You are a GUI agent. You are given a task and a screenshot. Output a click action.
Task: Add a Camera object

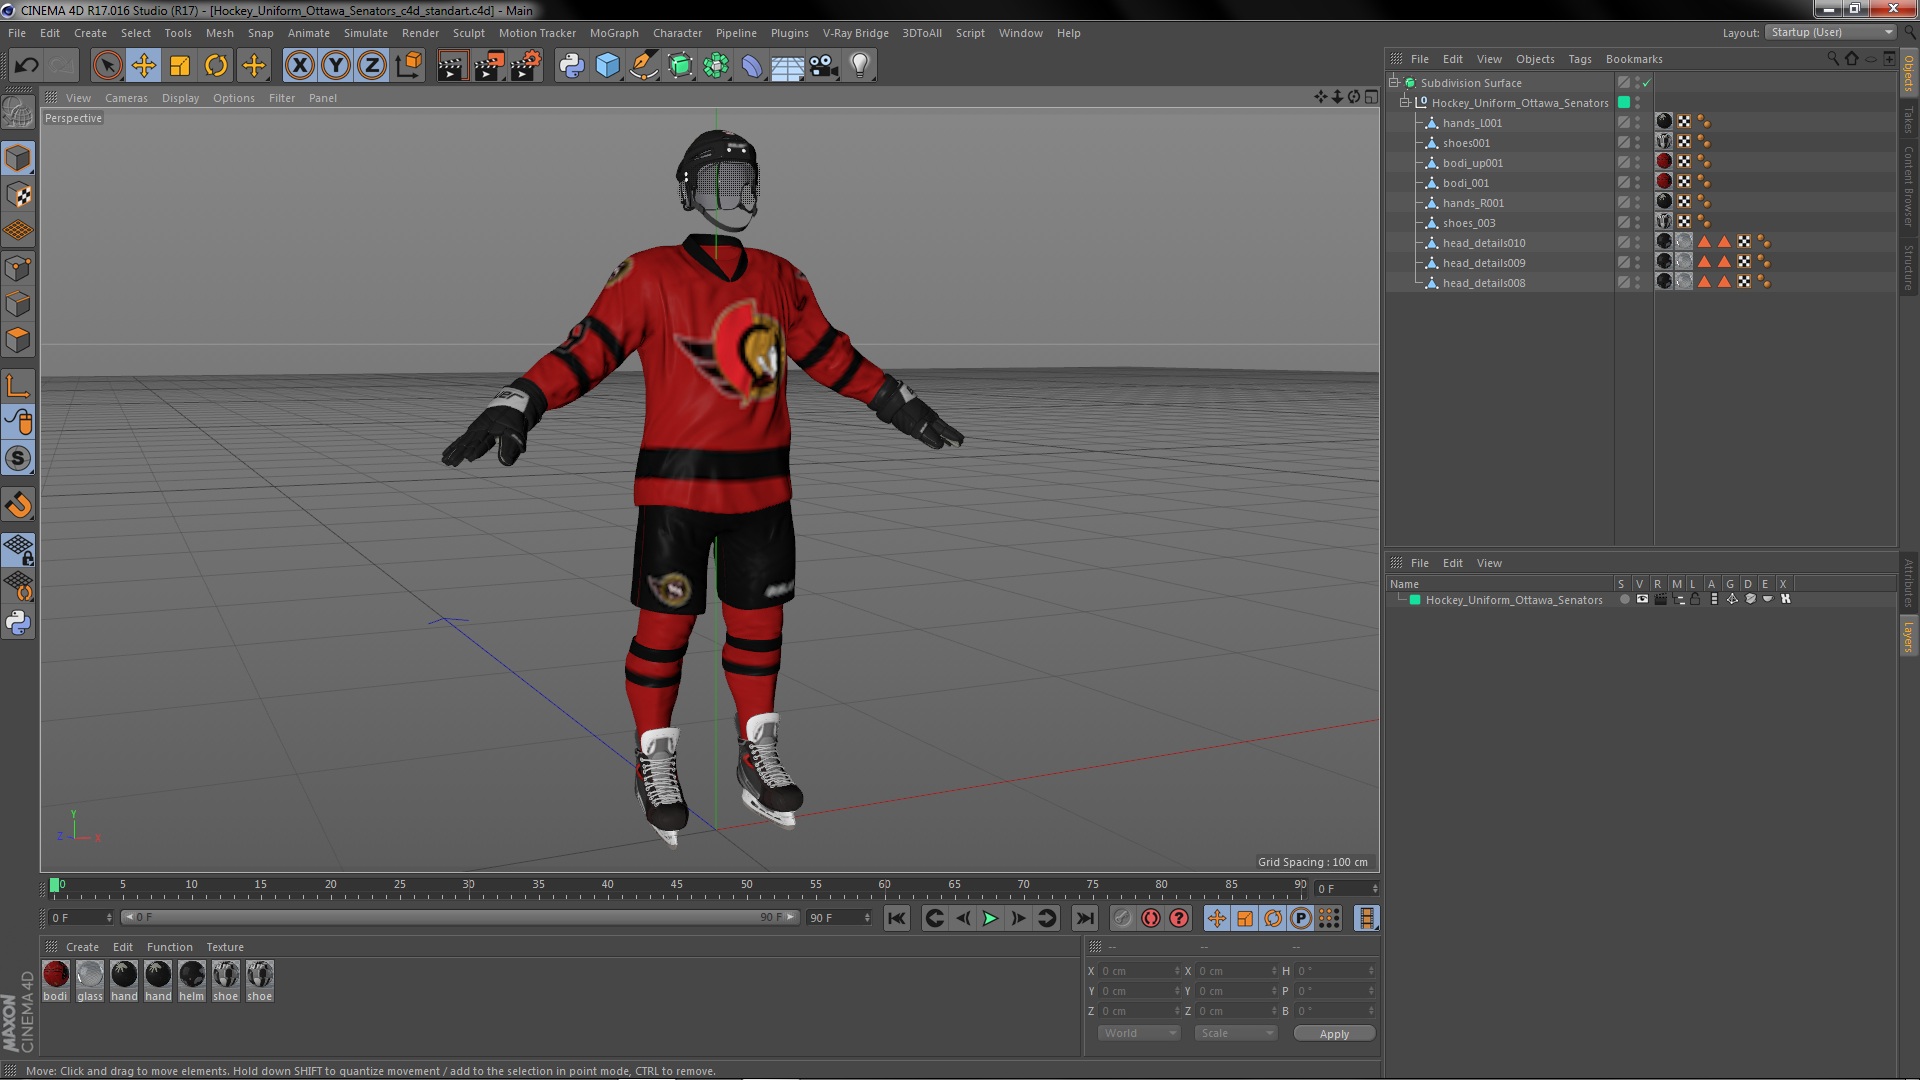(824, 66)
